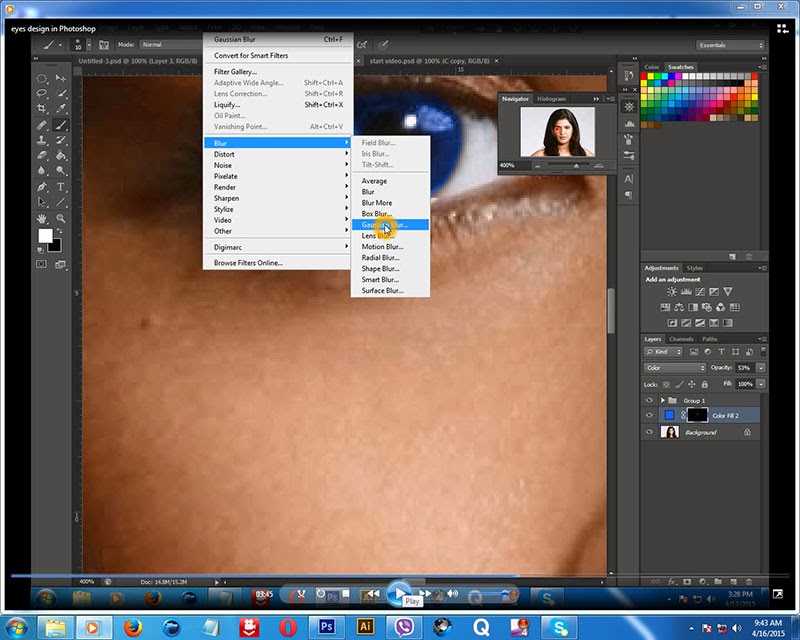This screenshot has width=800, height=640.
Task: Select the Quick Selection tool
Action: click(61, 93)
